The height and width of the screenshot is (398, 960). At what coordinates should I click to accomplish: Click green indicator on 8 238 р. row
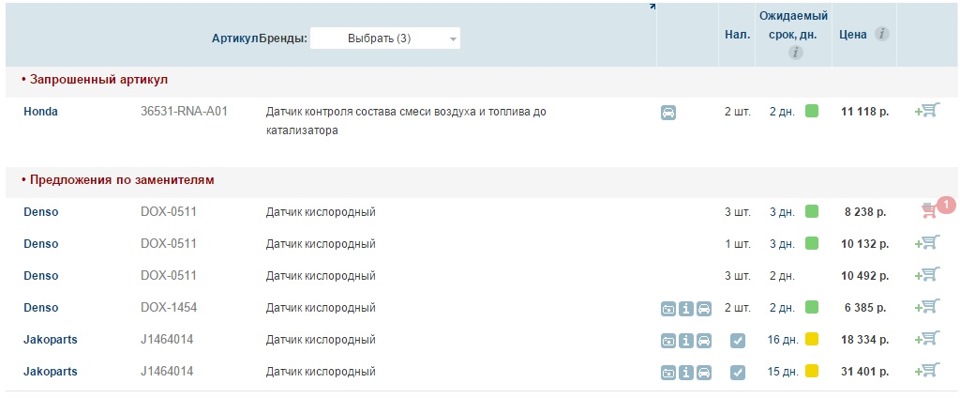[812, 211]
